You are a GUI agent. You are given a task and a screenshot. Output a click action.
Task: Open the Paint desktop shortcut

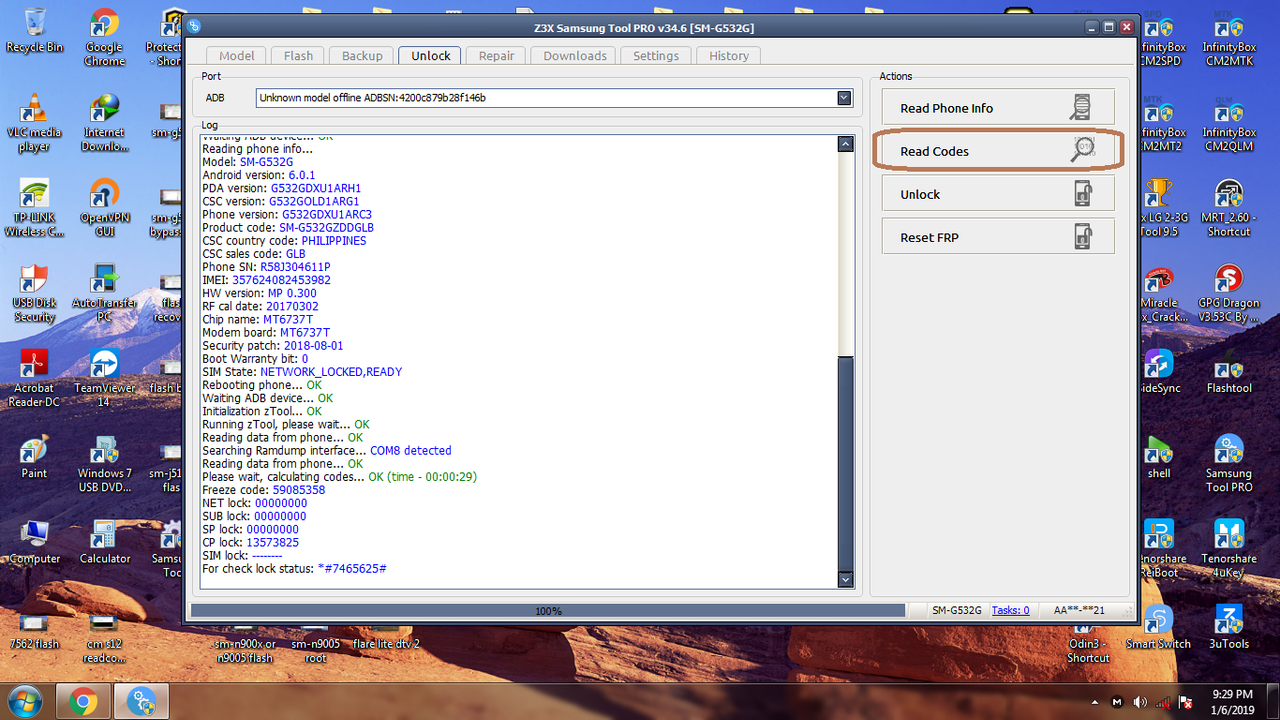click(x=34, y=458)
